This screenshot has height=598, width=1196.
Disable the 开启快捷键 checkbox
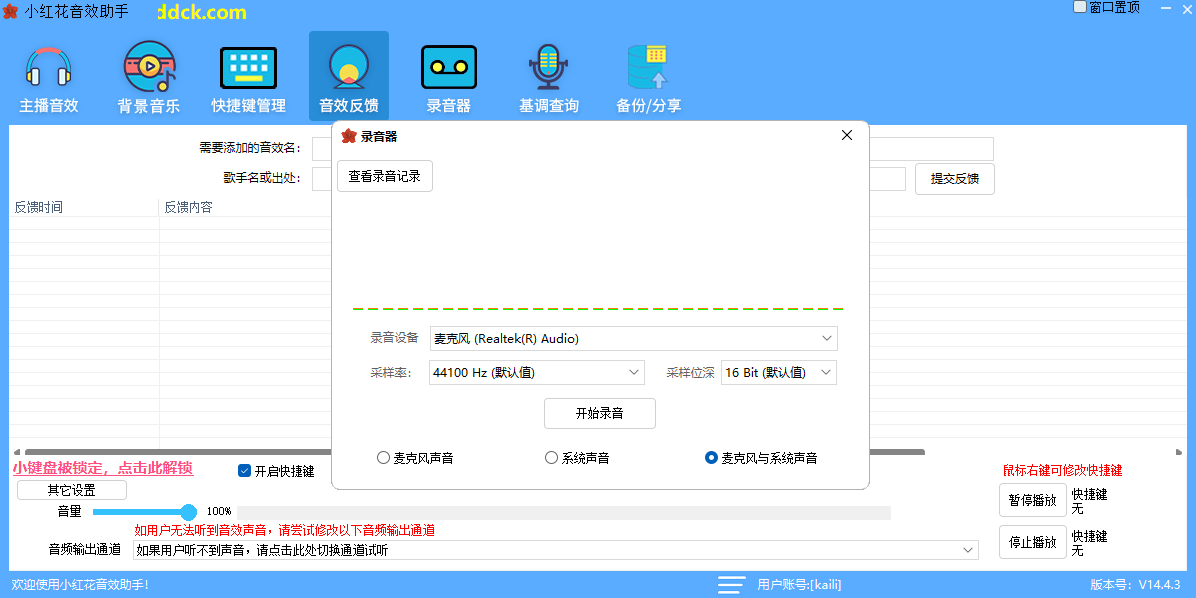point(244,471)
